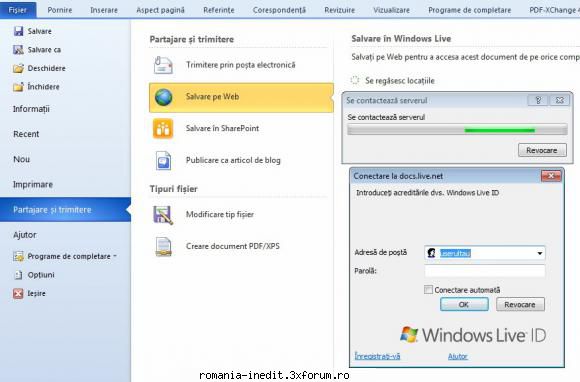
Task: Open Programe de completare ribbon tab
Action: pos(470,10)
